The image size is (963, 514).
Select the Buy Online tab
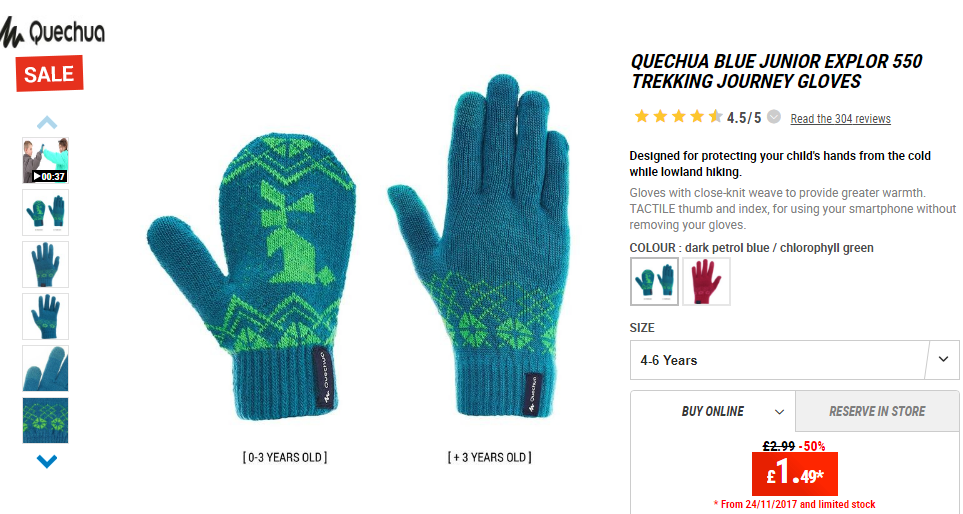(713, 411)
